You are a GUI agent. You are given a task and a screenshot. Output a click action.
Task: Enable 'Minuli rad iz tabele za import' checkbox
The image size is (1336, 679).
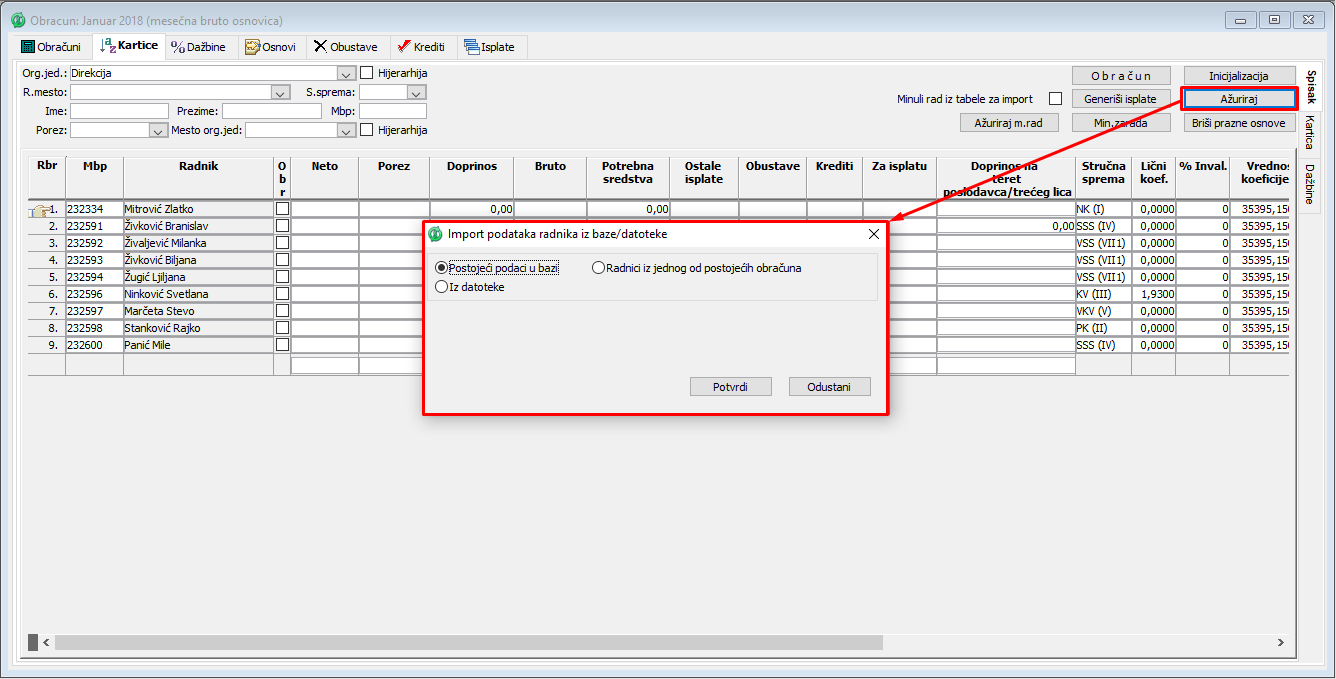1055,99
